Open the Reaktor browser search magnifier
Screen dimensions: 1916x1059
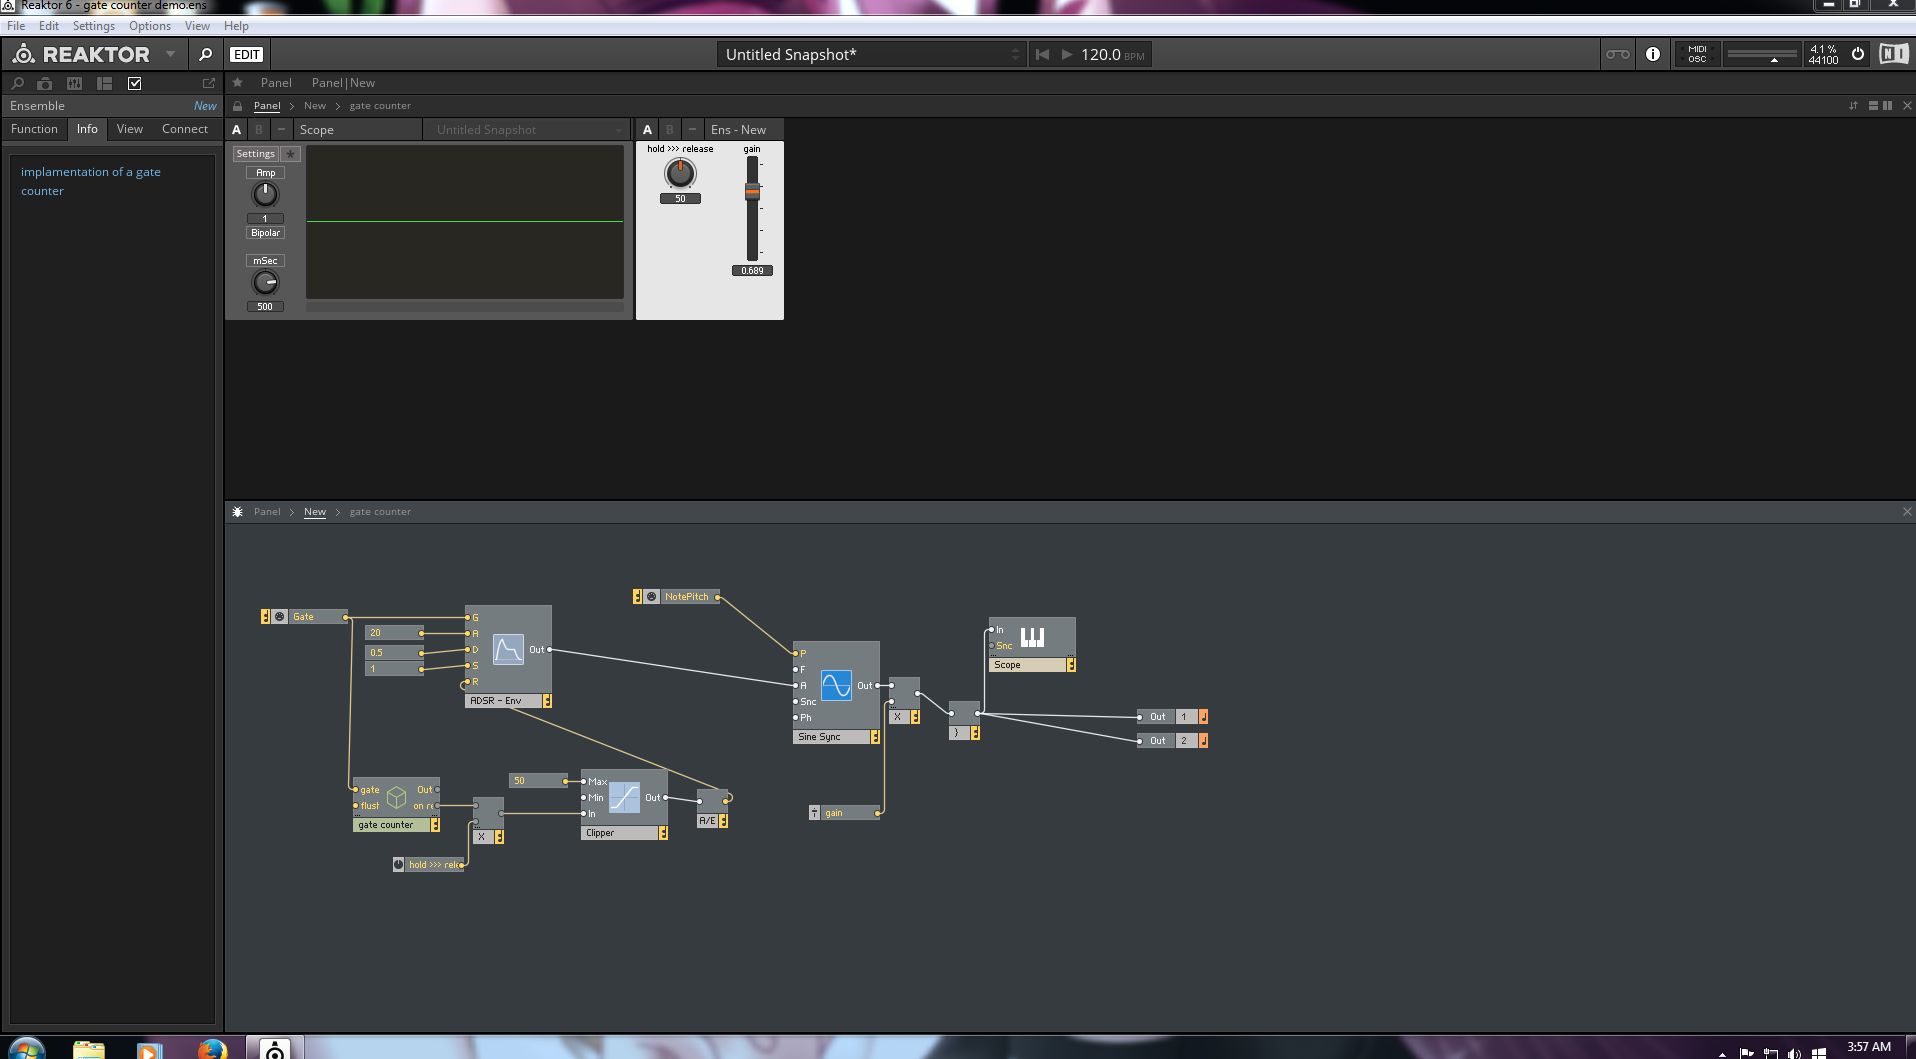pos(205,54)
